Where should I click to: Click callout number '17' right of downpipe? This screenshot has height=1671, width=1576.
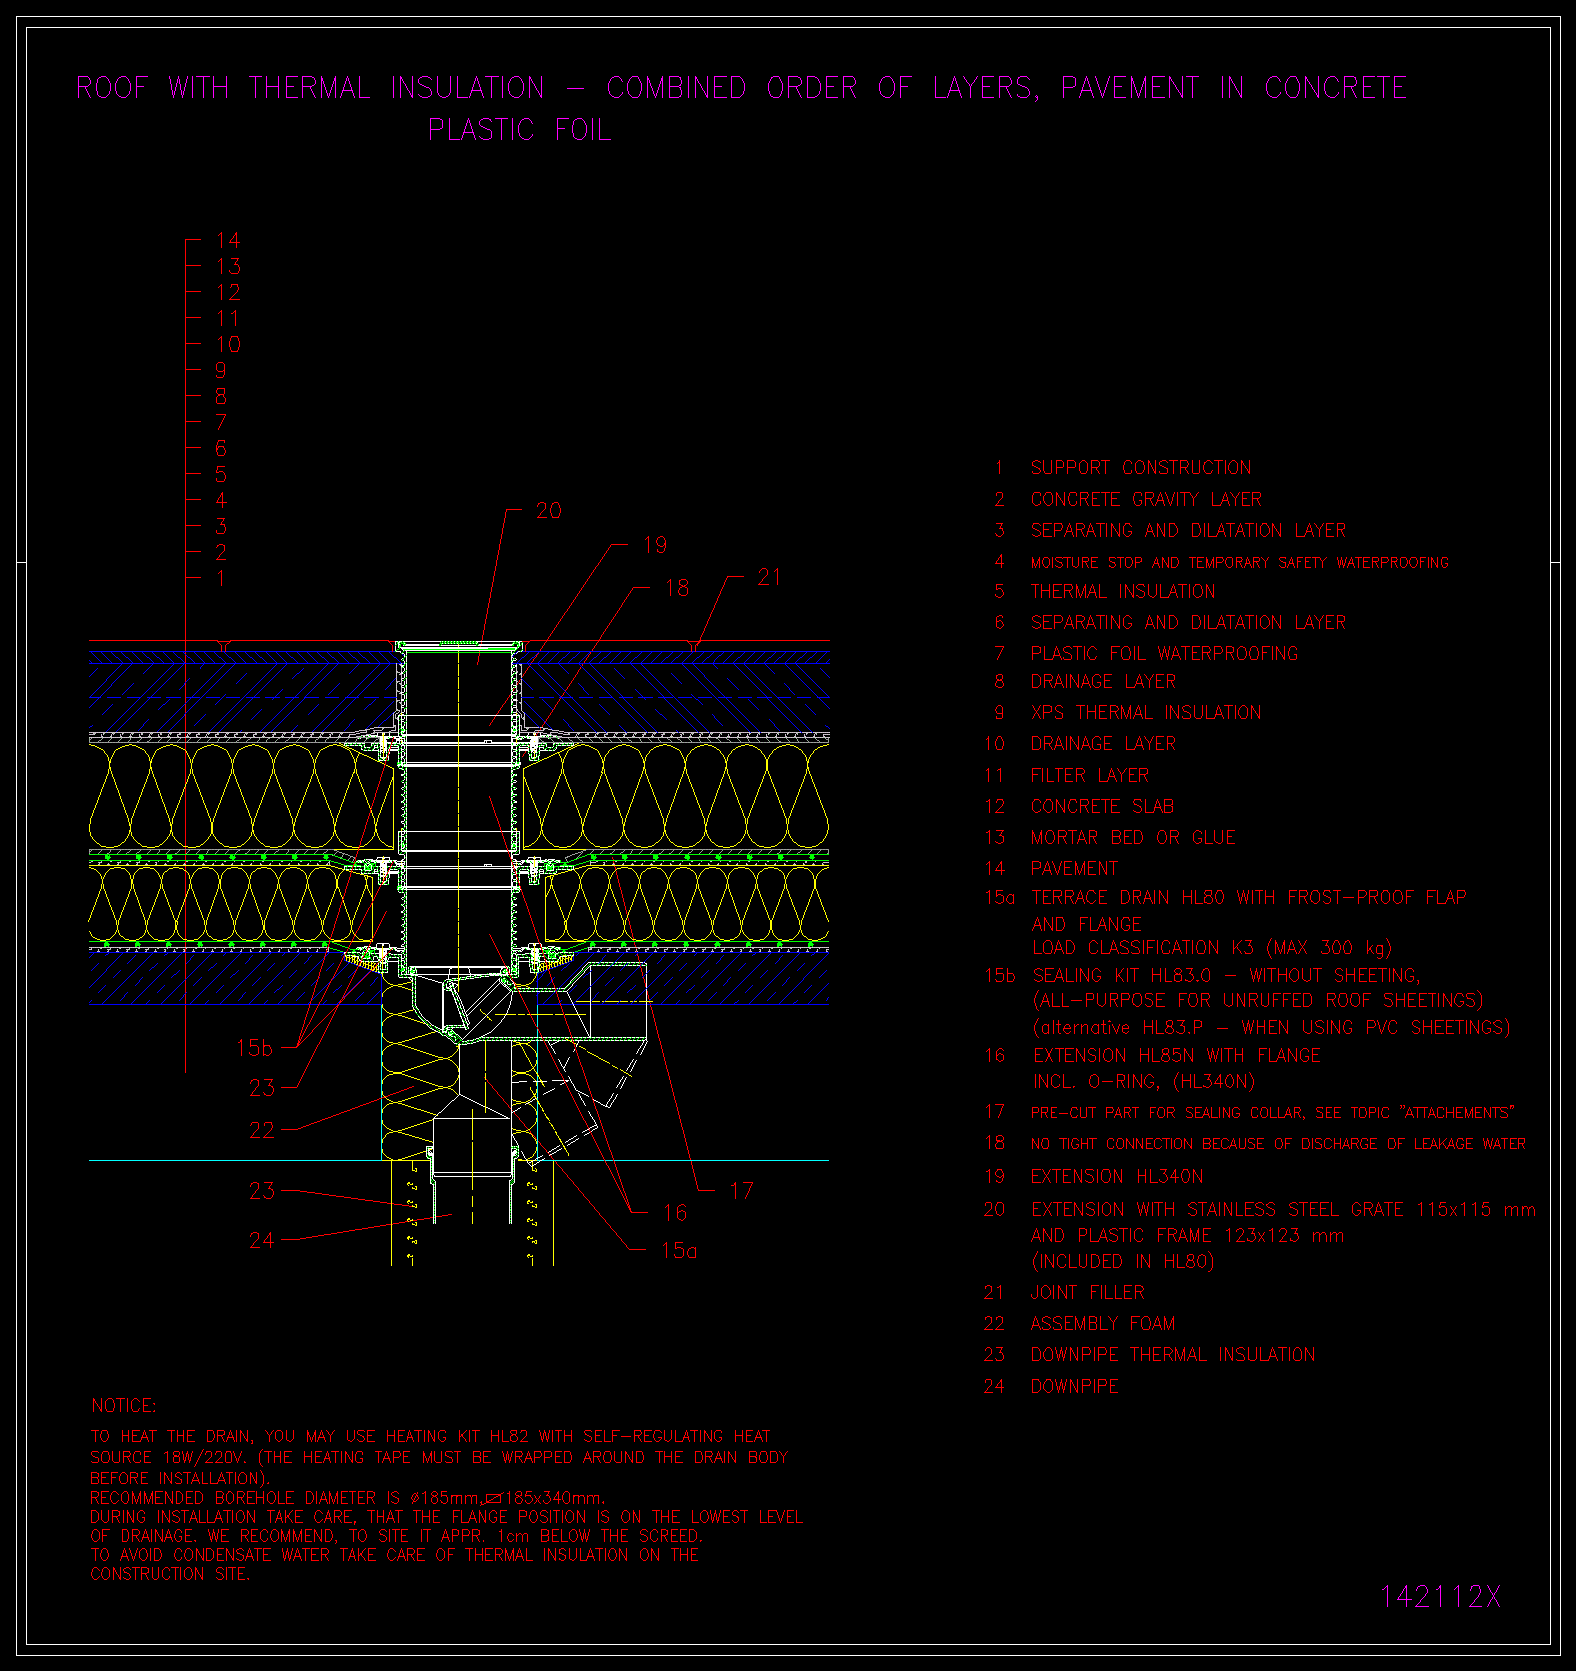click(x=741, y=1191)
